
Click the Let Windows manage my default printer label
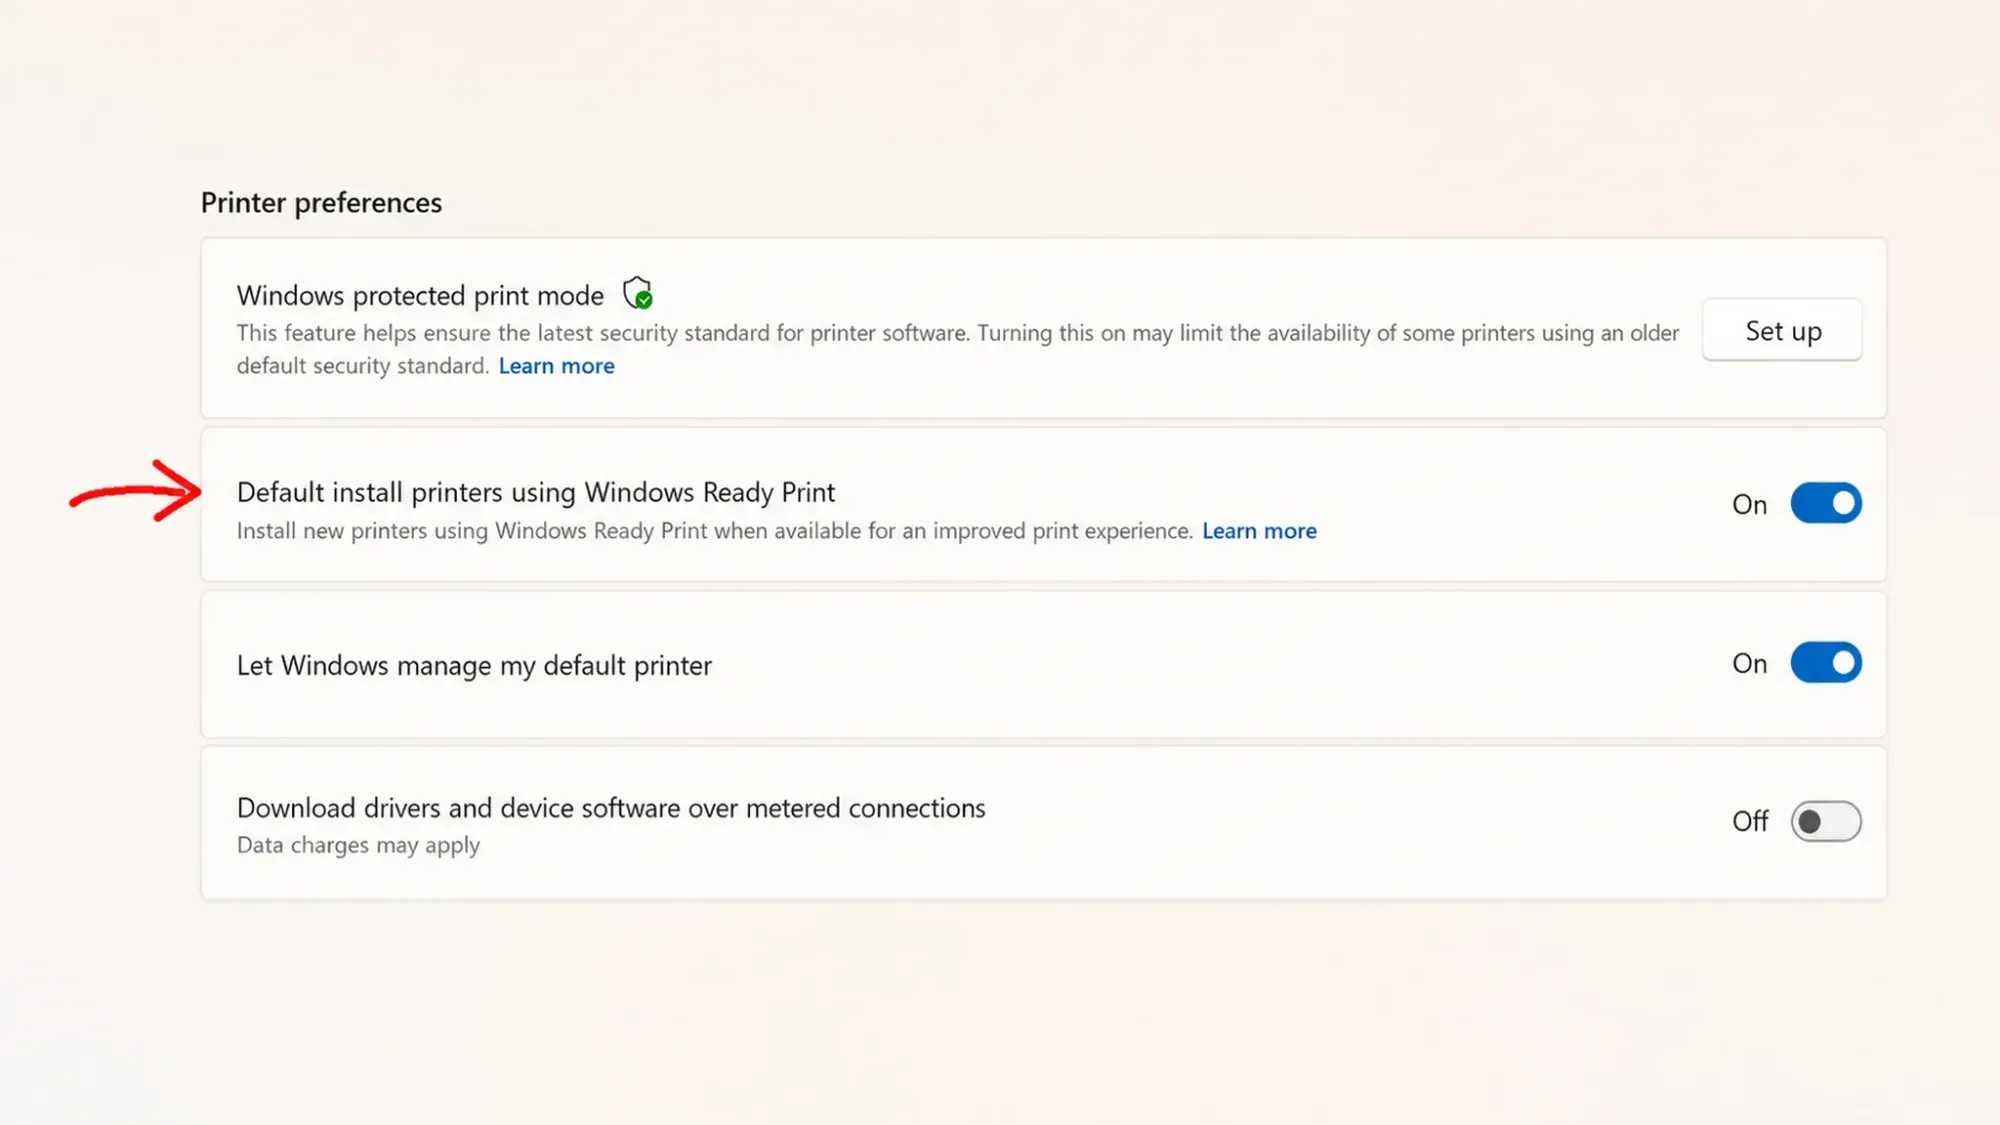coord(474,666)
